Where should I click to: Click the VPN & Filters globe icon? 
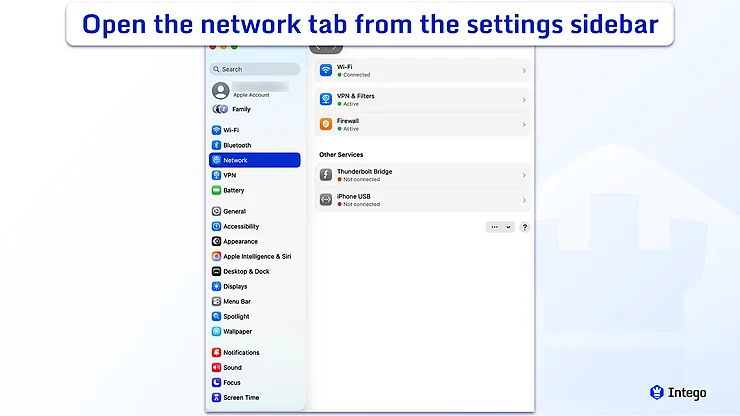click(326, 99)
